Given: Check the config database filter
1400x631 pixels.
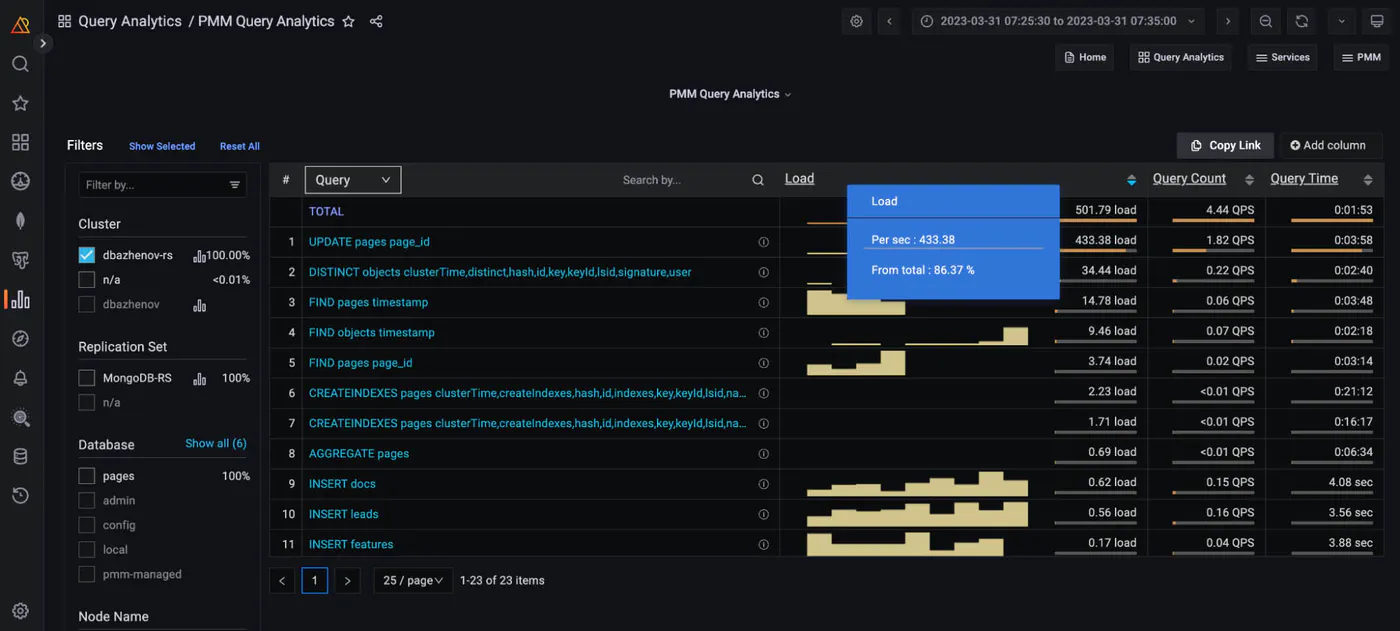Looking at the screenshot, I should pos(87,525).
